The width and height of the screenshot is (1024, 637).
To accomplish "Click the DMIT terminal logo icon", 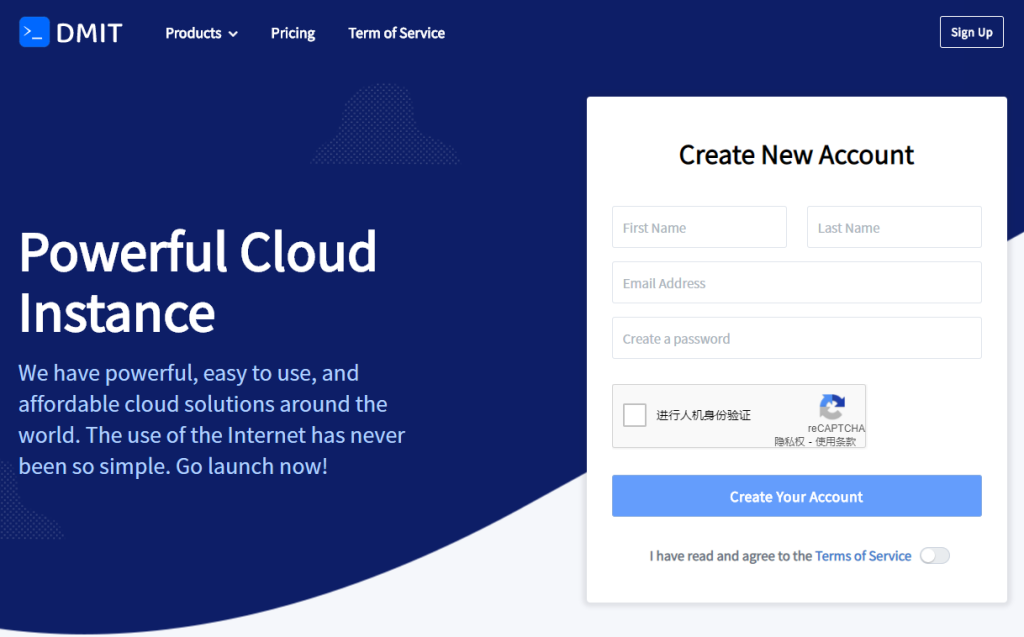I will (34, 32).
